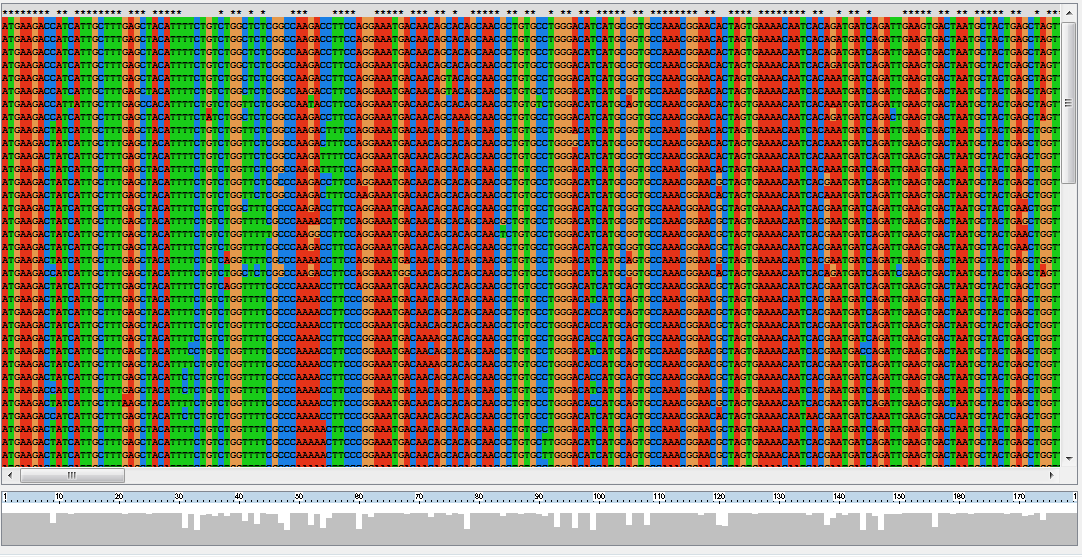Click ruler mark labeled 90
Image resolution: width=1082 pixels, height=557 pixels.
pos(539,497)
